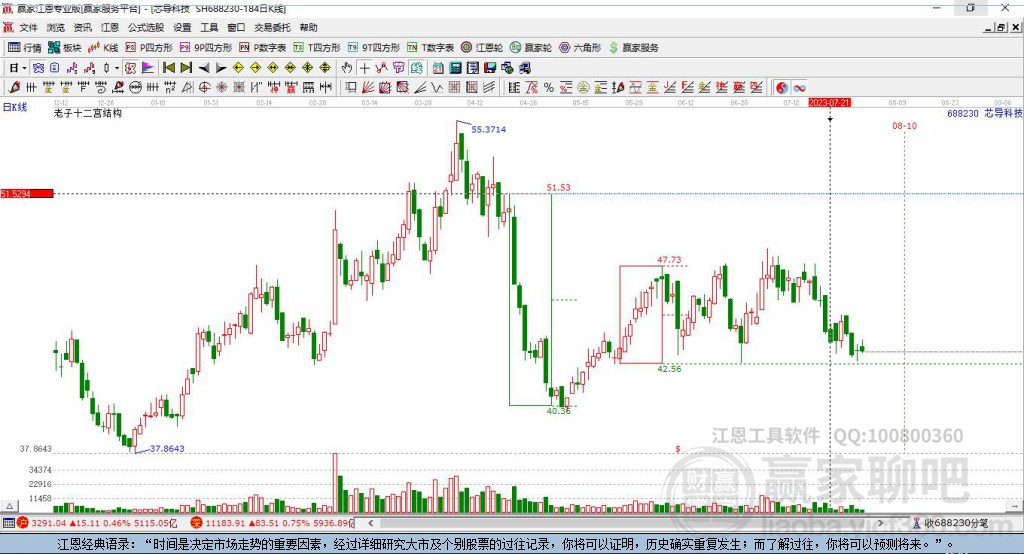Click the infinity loop icon
Screen dimensions: 1024x554
799,88
